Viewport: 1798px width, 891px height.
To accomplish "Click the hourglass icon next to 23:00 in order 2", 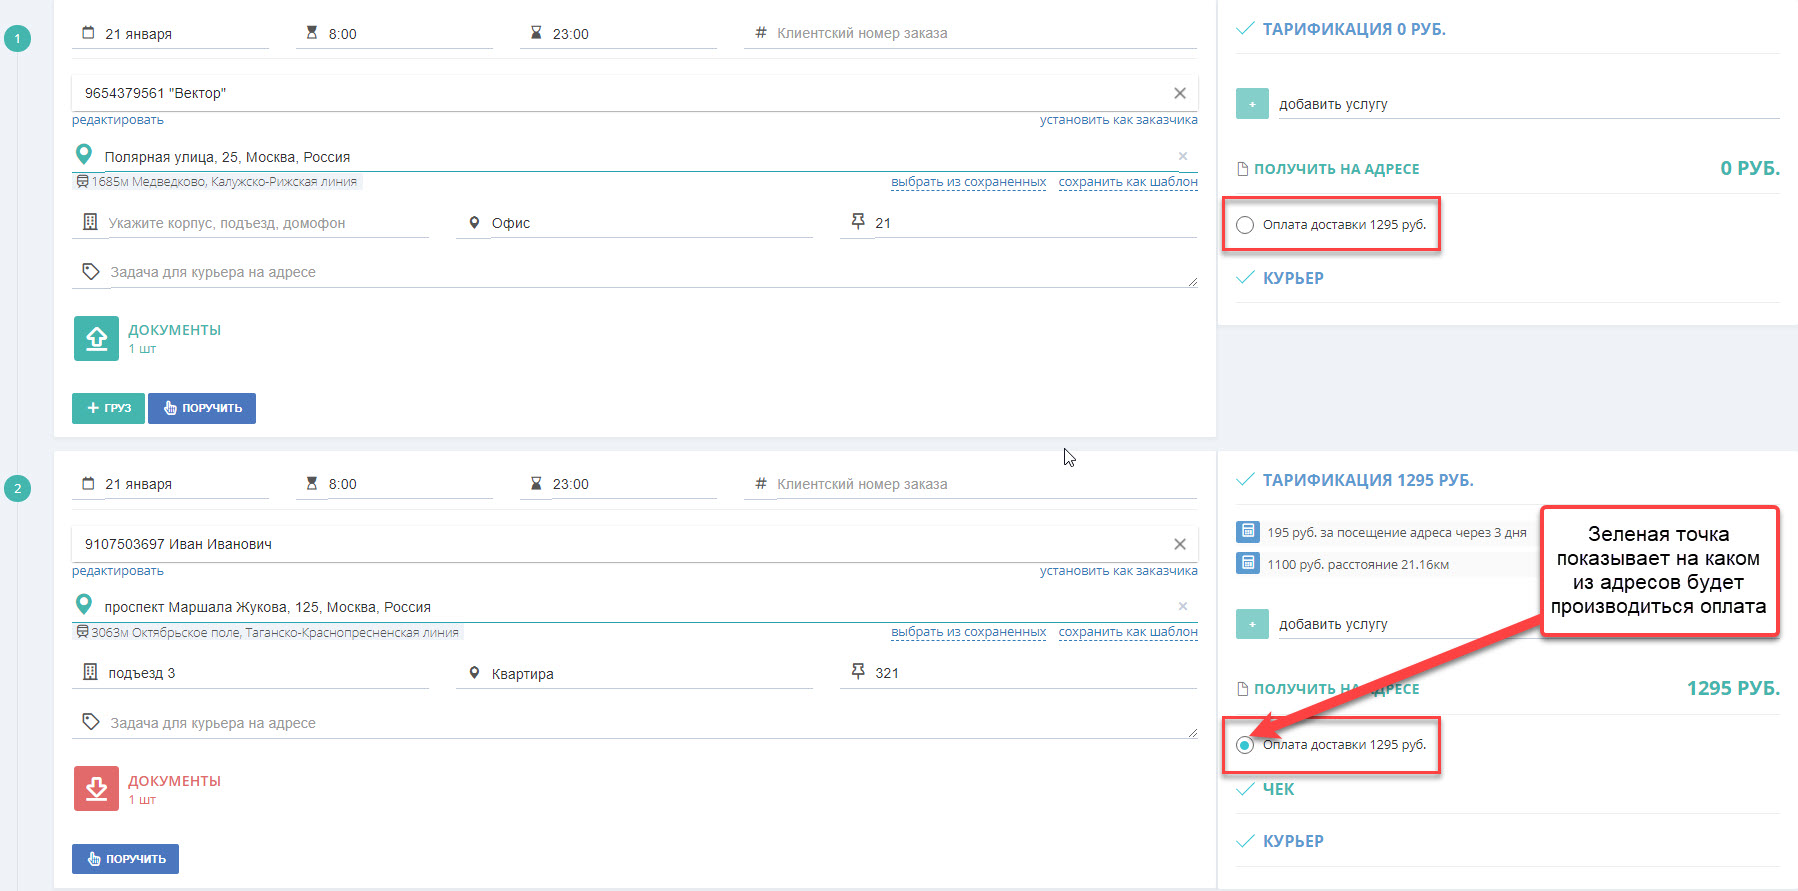I will coord(536,484).
